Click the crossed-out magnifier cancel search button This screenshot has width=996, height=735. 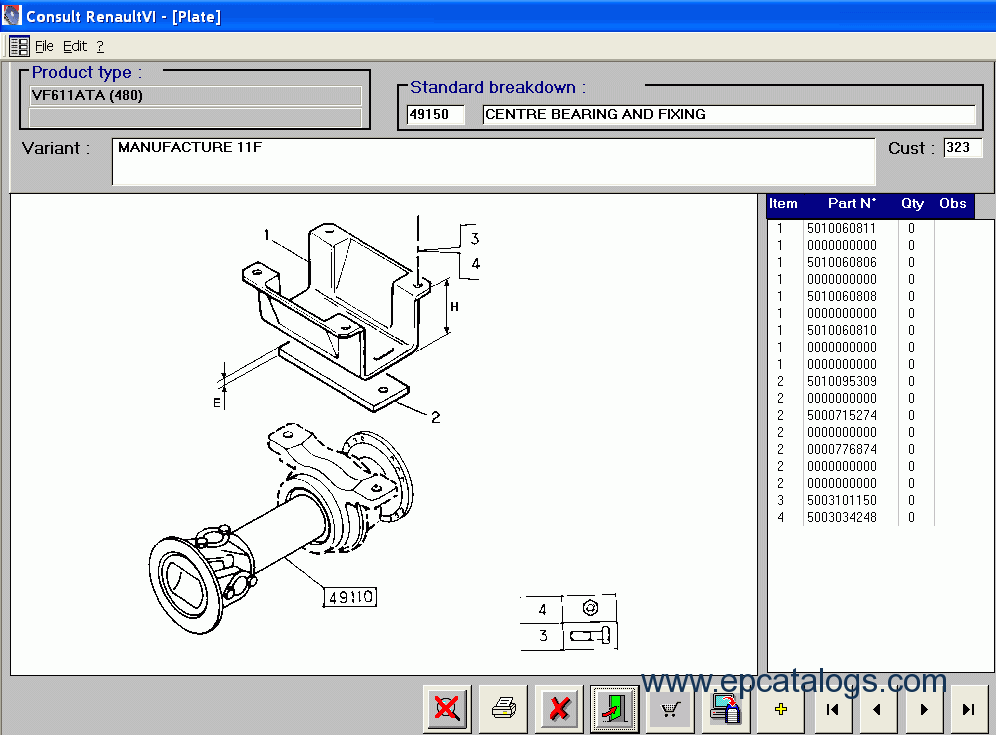(446, 709)
